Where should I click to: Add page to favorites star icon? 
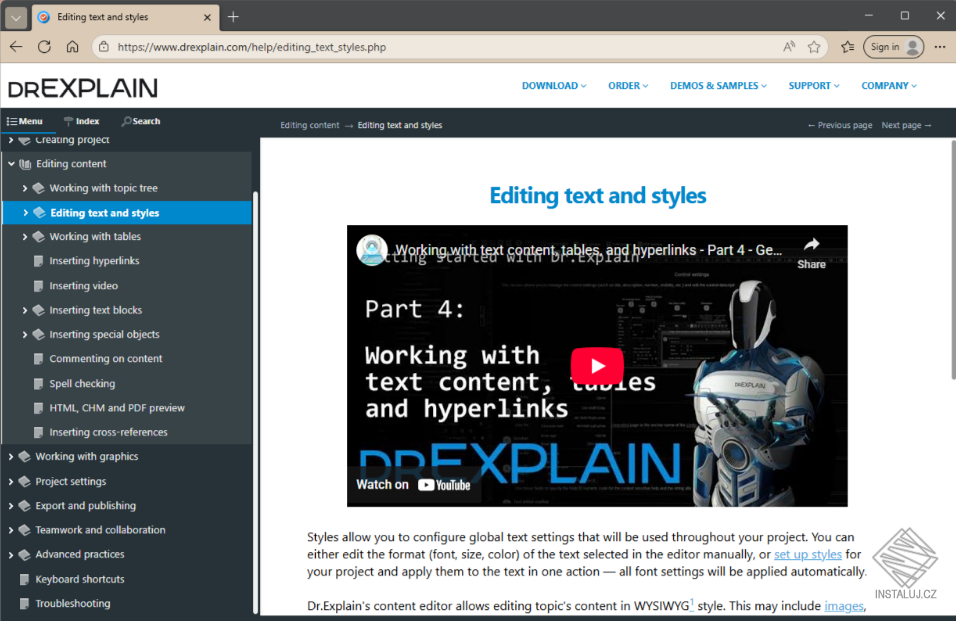(814, 47)
